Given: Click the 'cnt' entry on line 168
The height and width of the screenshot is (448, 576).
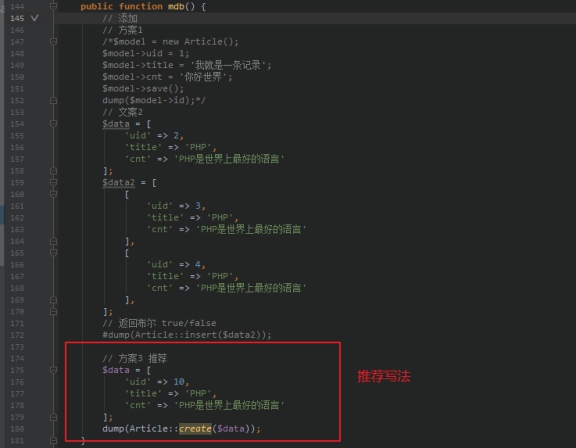Looking at the screenshot, I should click(x=226, y=288).
